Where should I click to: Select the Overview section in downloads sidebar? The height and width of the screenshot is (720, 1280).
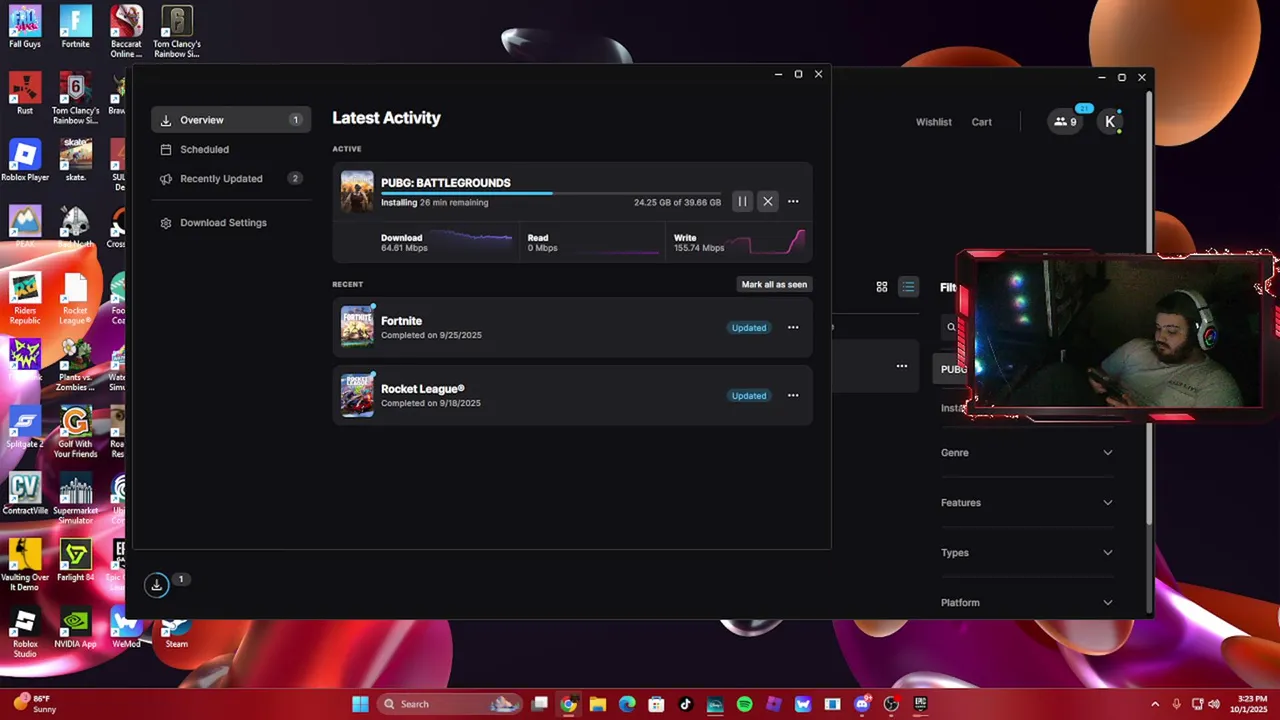pyautogui.click(x=231, y=120)
